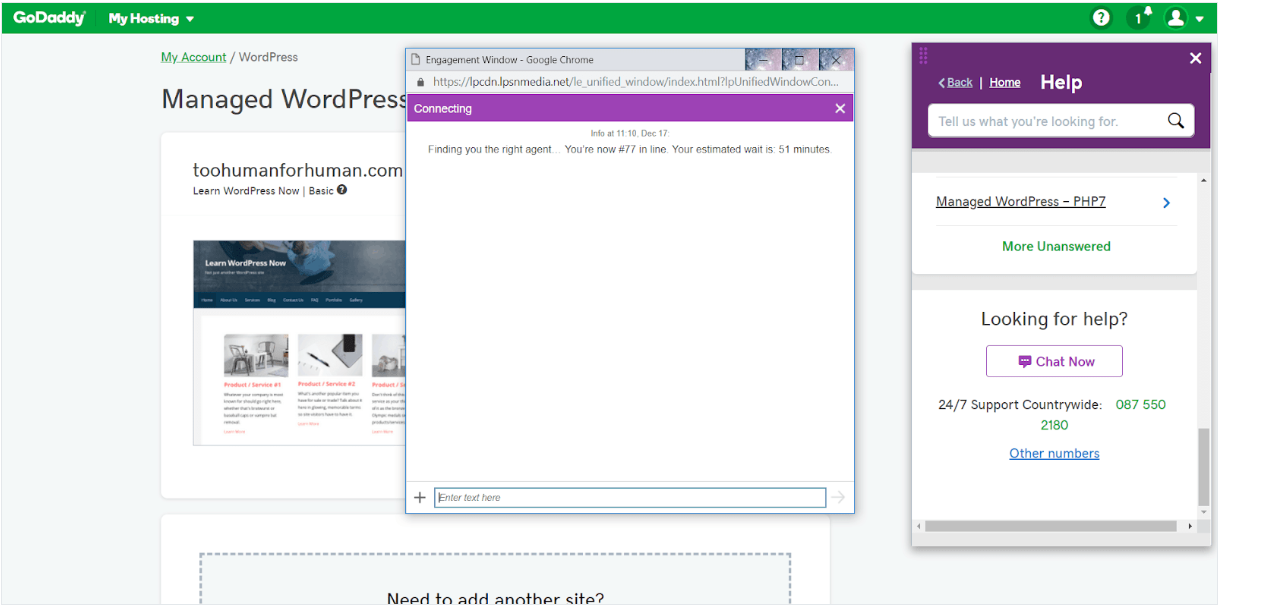
Task: Click the Basic plan info icon
Action: pyautogui.click(x=342, y=190)
